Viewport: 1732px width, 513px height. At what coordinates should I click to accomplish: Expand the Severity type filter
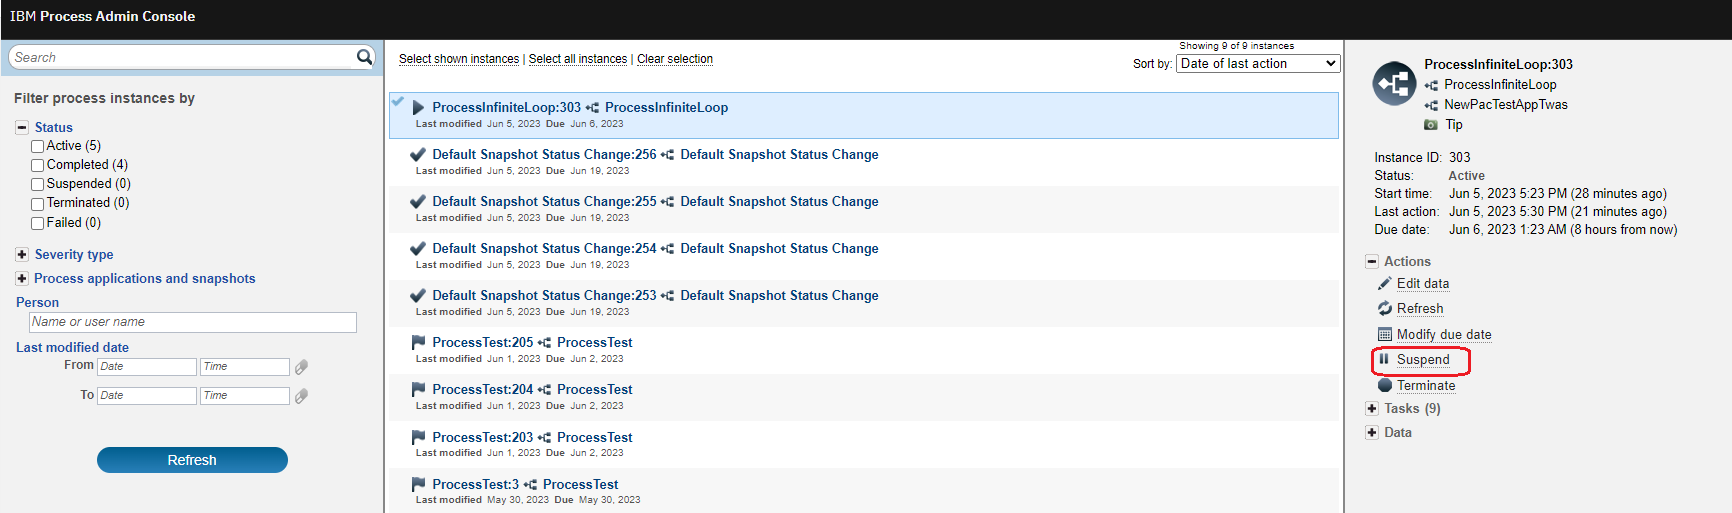[x=22, y=254]
